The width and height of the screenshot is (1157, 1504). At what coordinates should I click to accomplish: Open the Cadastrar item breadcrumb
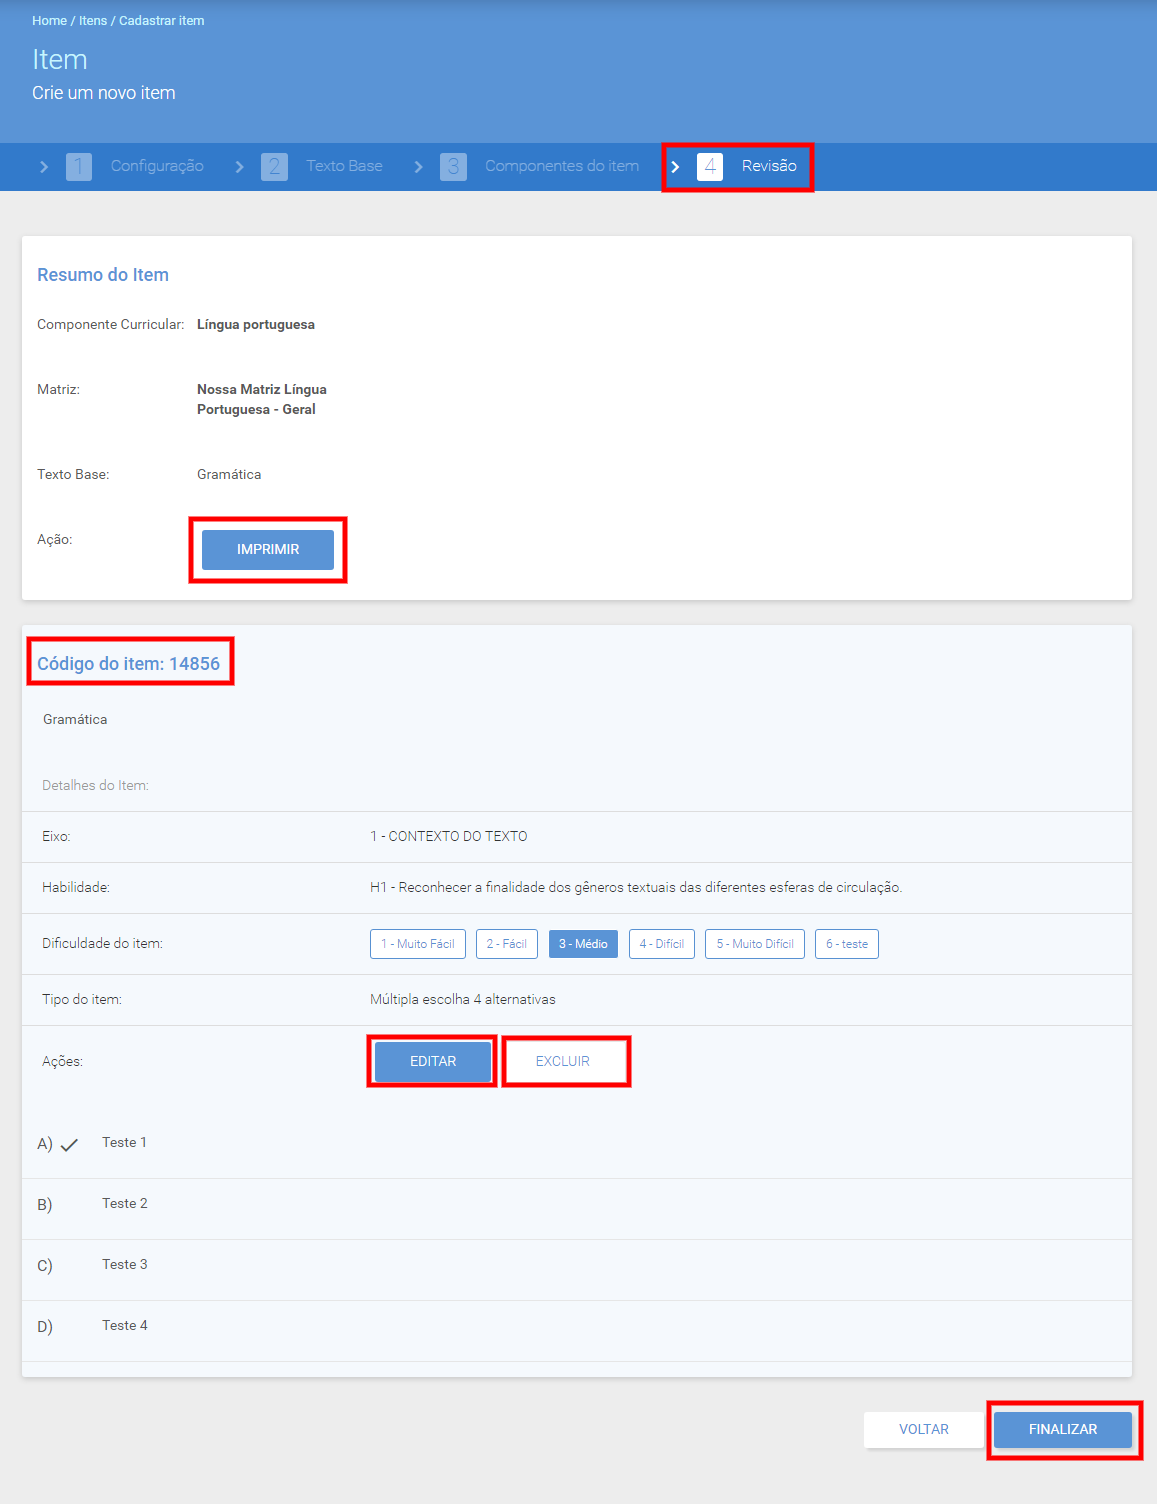(x=161, y=21)
